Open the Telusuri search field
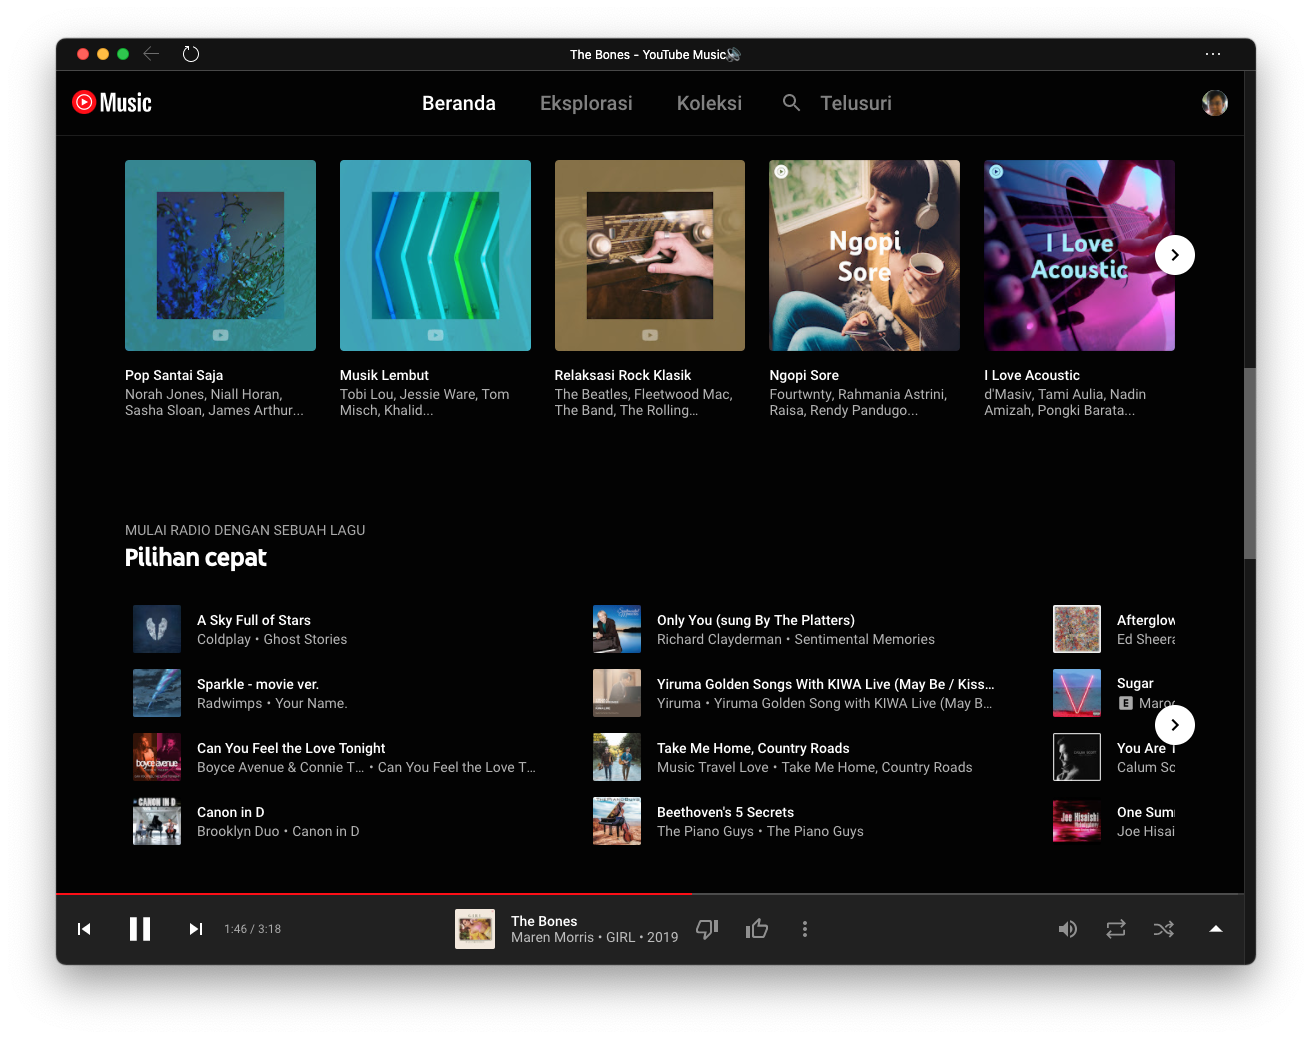1312x1039 pixels. pyautogui.click(x=855, y=103)
